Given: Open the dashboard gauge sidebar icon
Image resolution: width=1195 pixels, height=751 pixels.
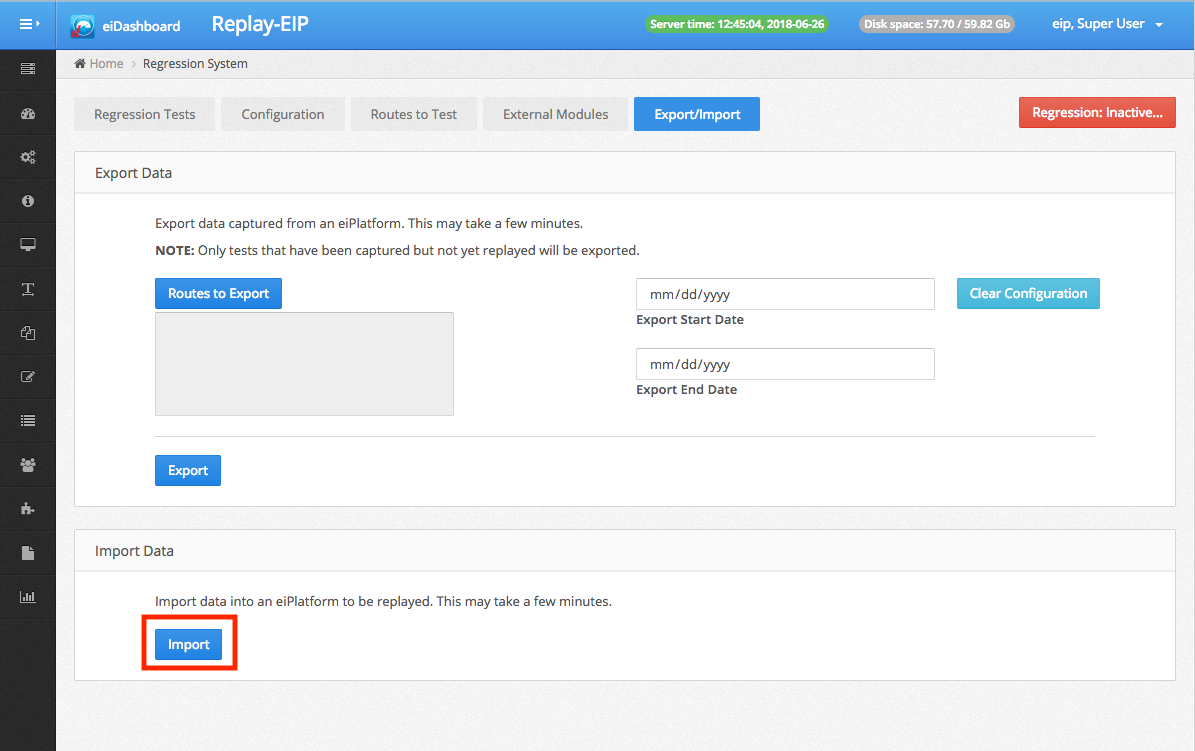Looking at the screenshot, I should pyautogui.click(x=28, y=114).
